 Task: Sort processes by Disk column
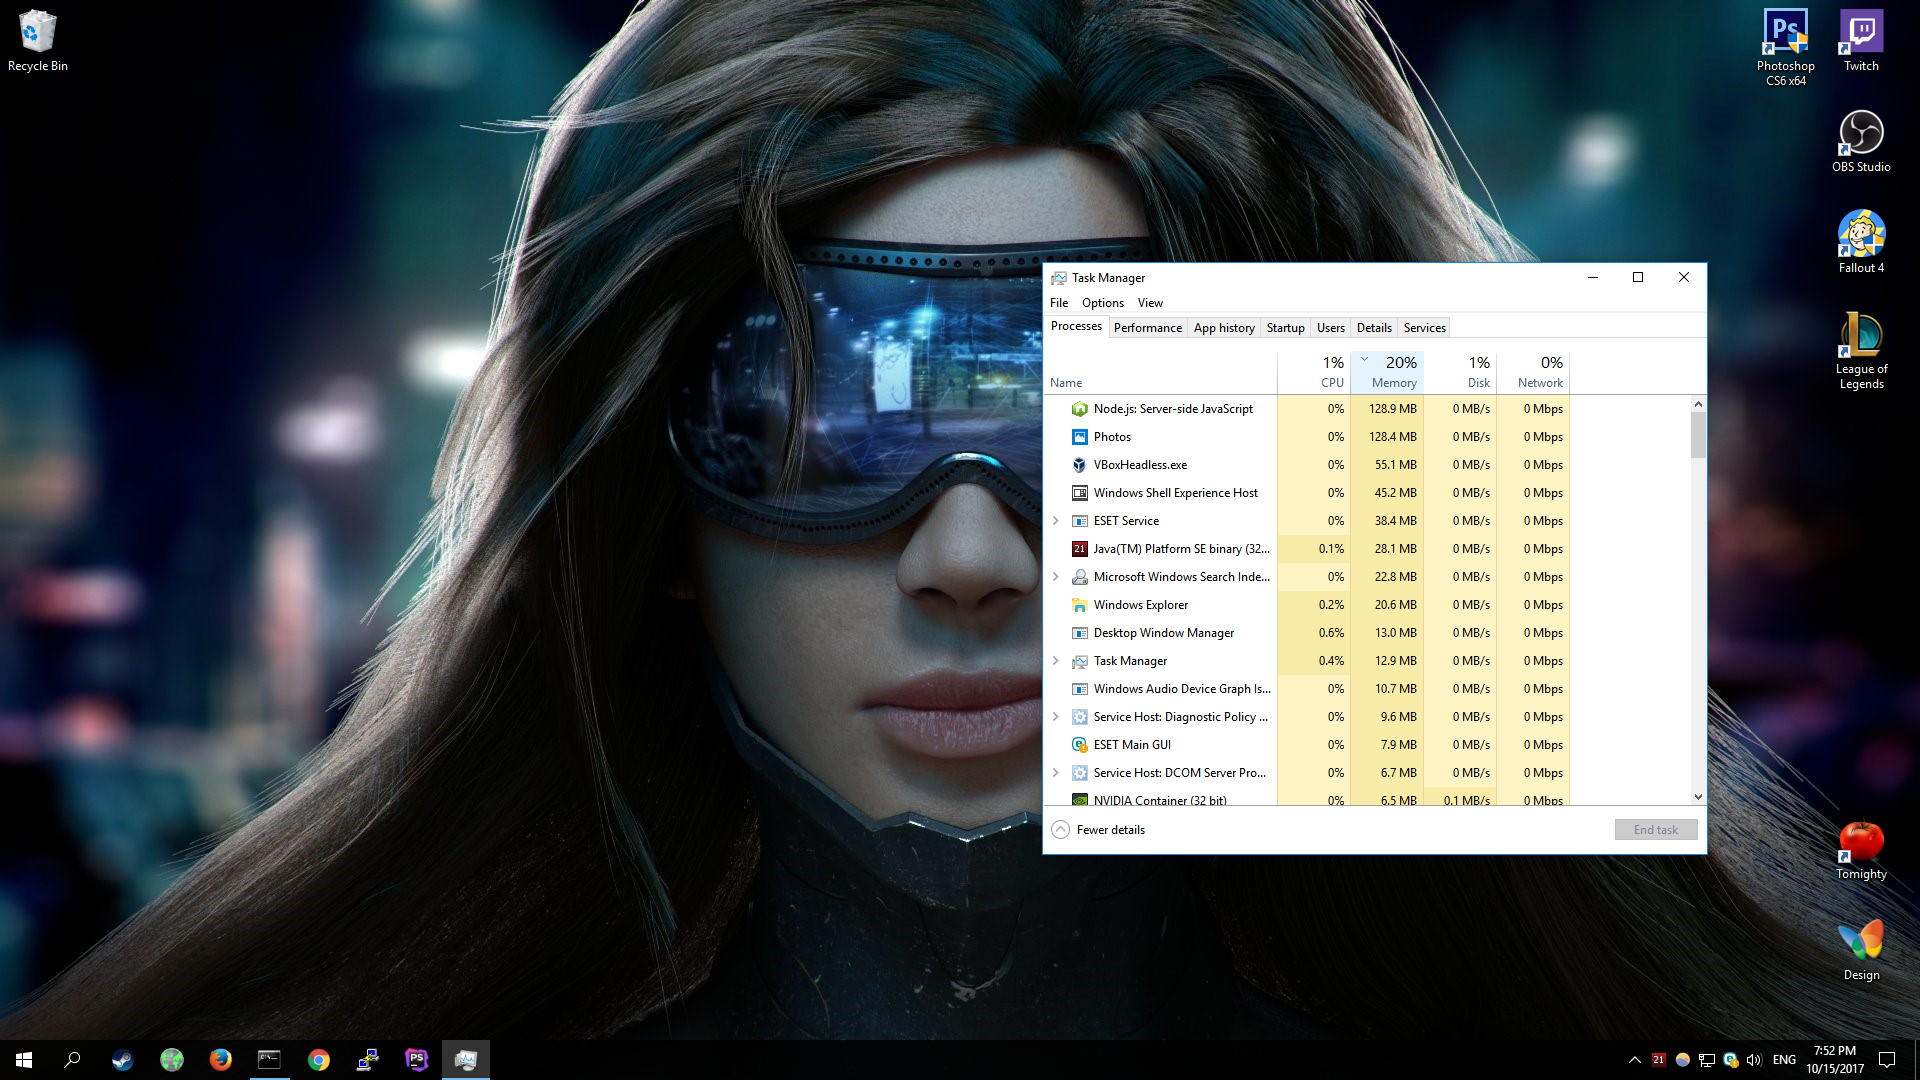(x=1460, y=372)
